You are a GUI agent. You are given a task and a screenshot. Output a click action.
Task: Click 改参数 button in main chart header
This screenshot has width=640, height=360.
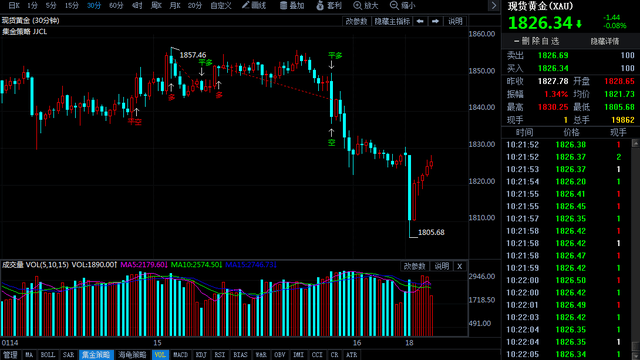(356, 21)
